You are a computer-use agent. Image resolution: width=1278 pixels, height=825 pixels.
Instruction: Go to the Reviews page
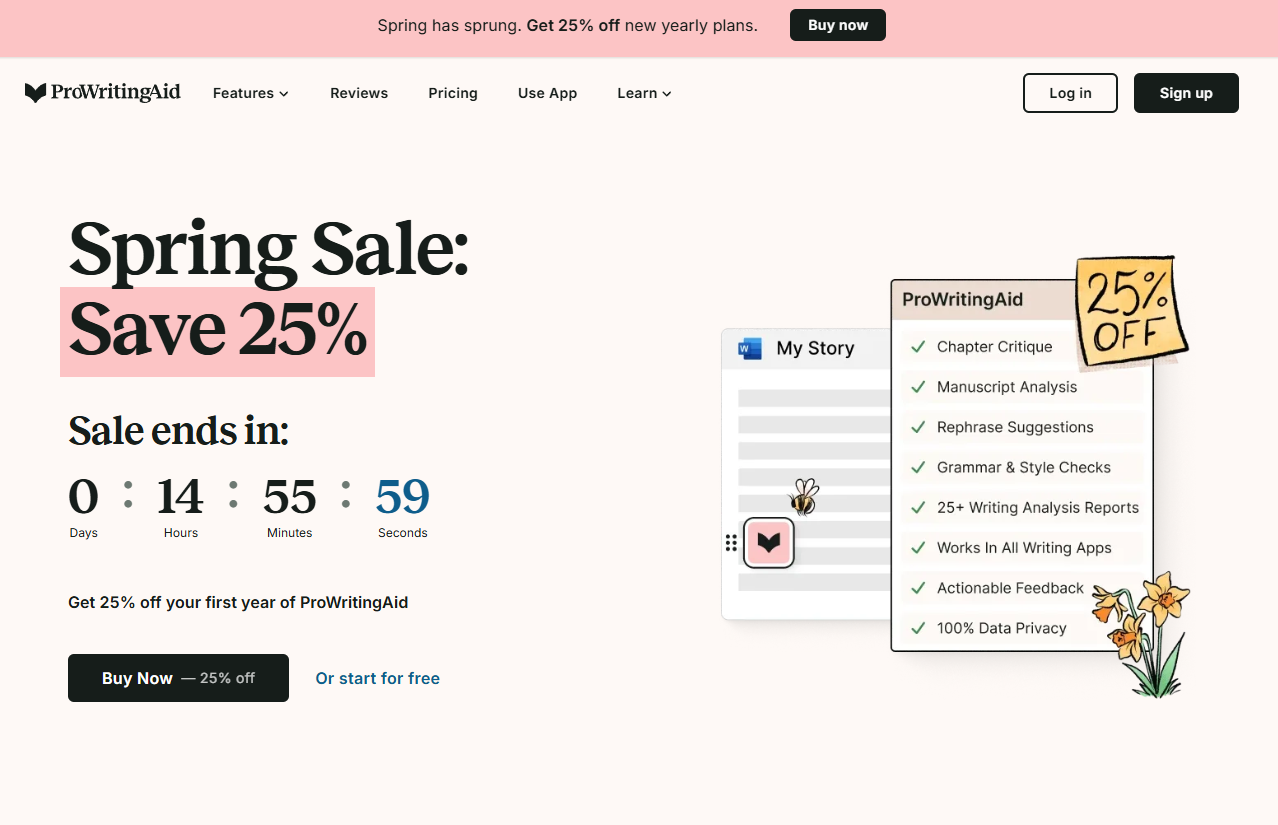pos(359,93)
